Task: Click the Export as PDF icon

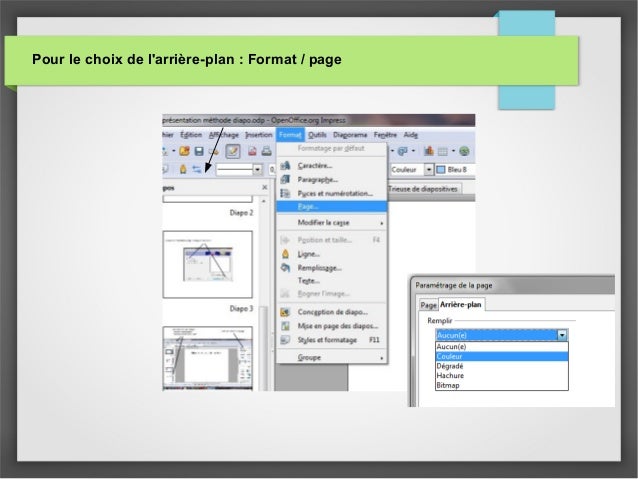Action: 252,151
